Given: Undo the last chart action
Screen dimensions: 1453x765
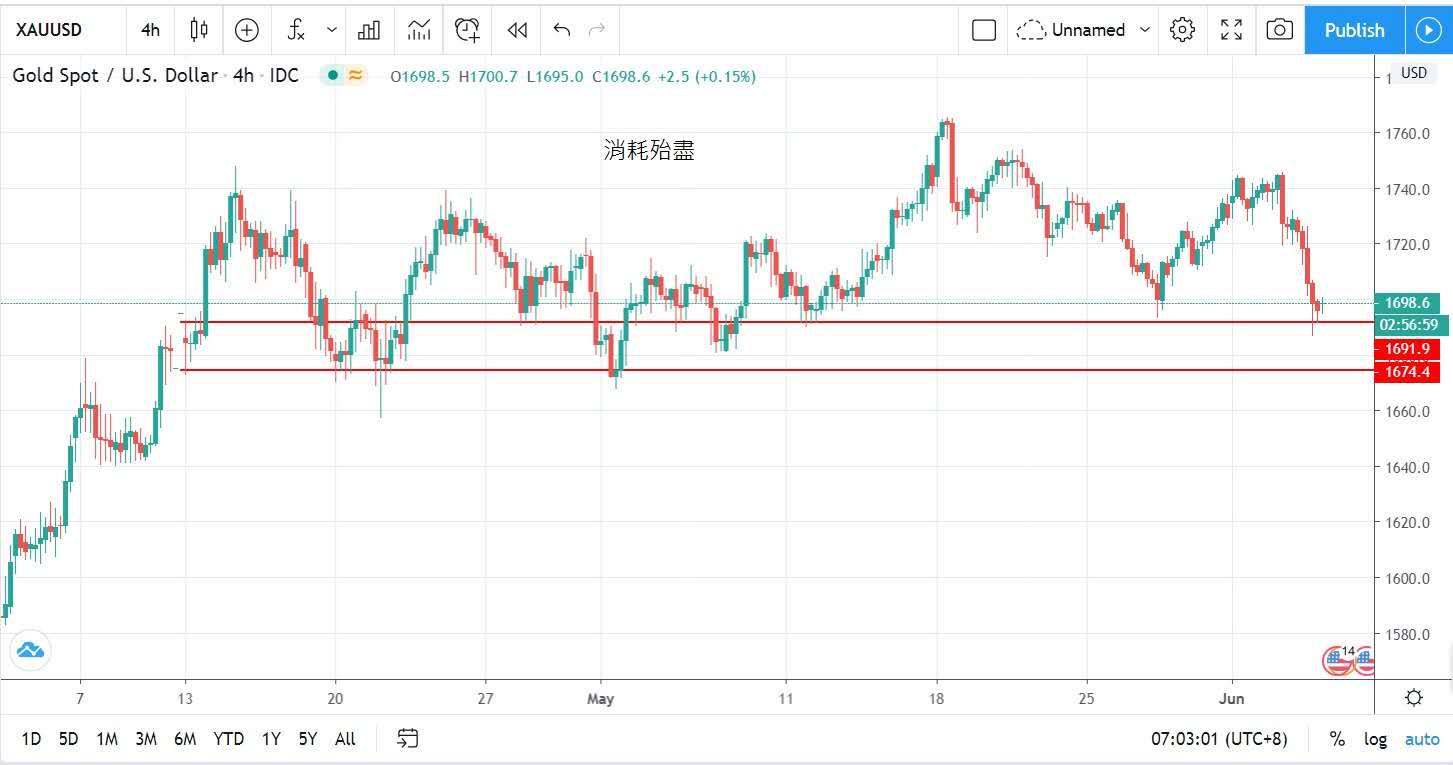Looking at the screenshot, I should tap(562, 30).
